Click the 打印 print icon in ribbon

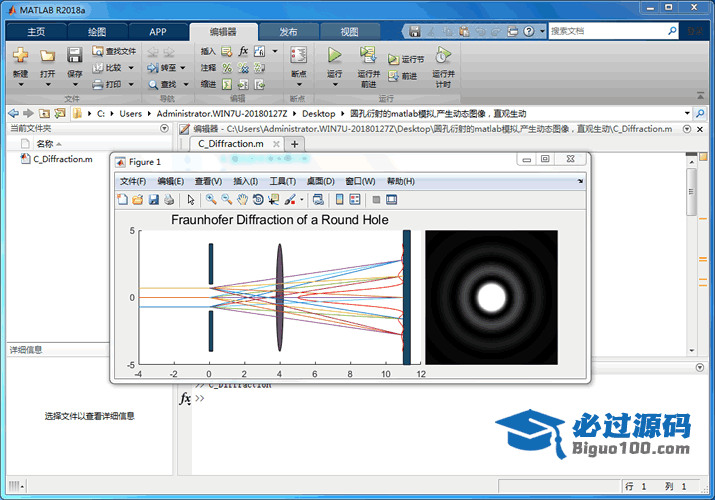(x=98, y=84)
